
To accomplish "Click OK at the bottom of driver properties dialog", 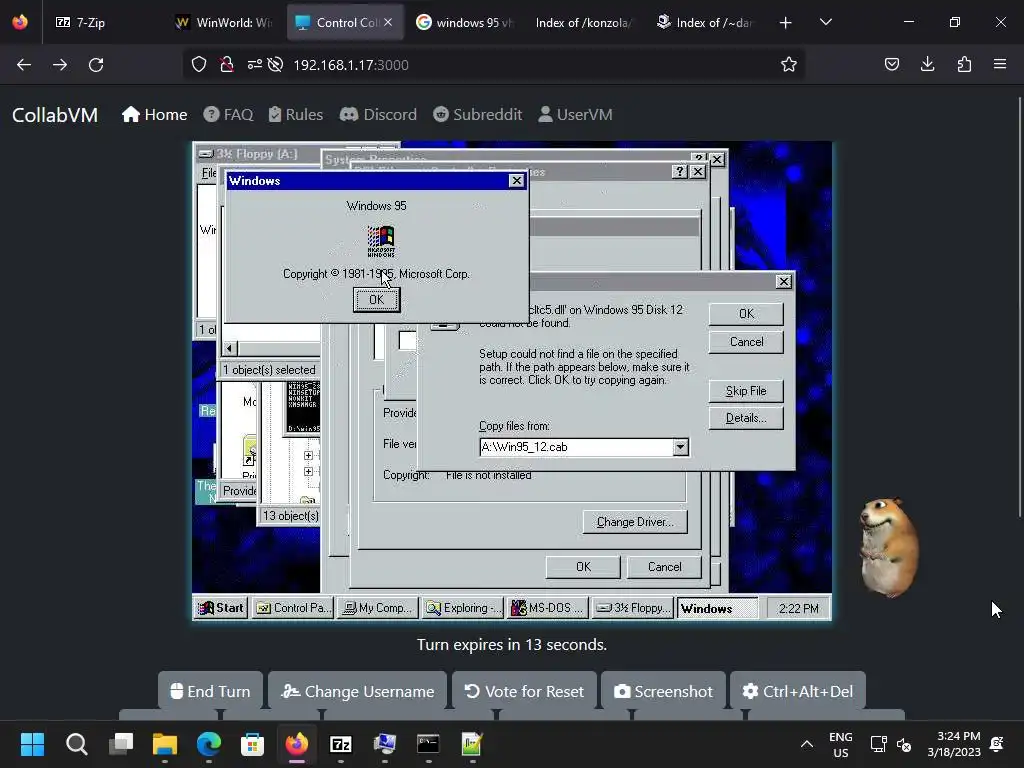I will pyautogui.click(x=583, y=567).
